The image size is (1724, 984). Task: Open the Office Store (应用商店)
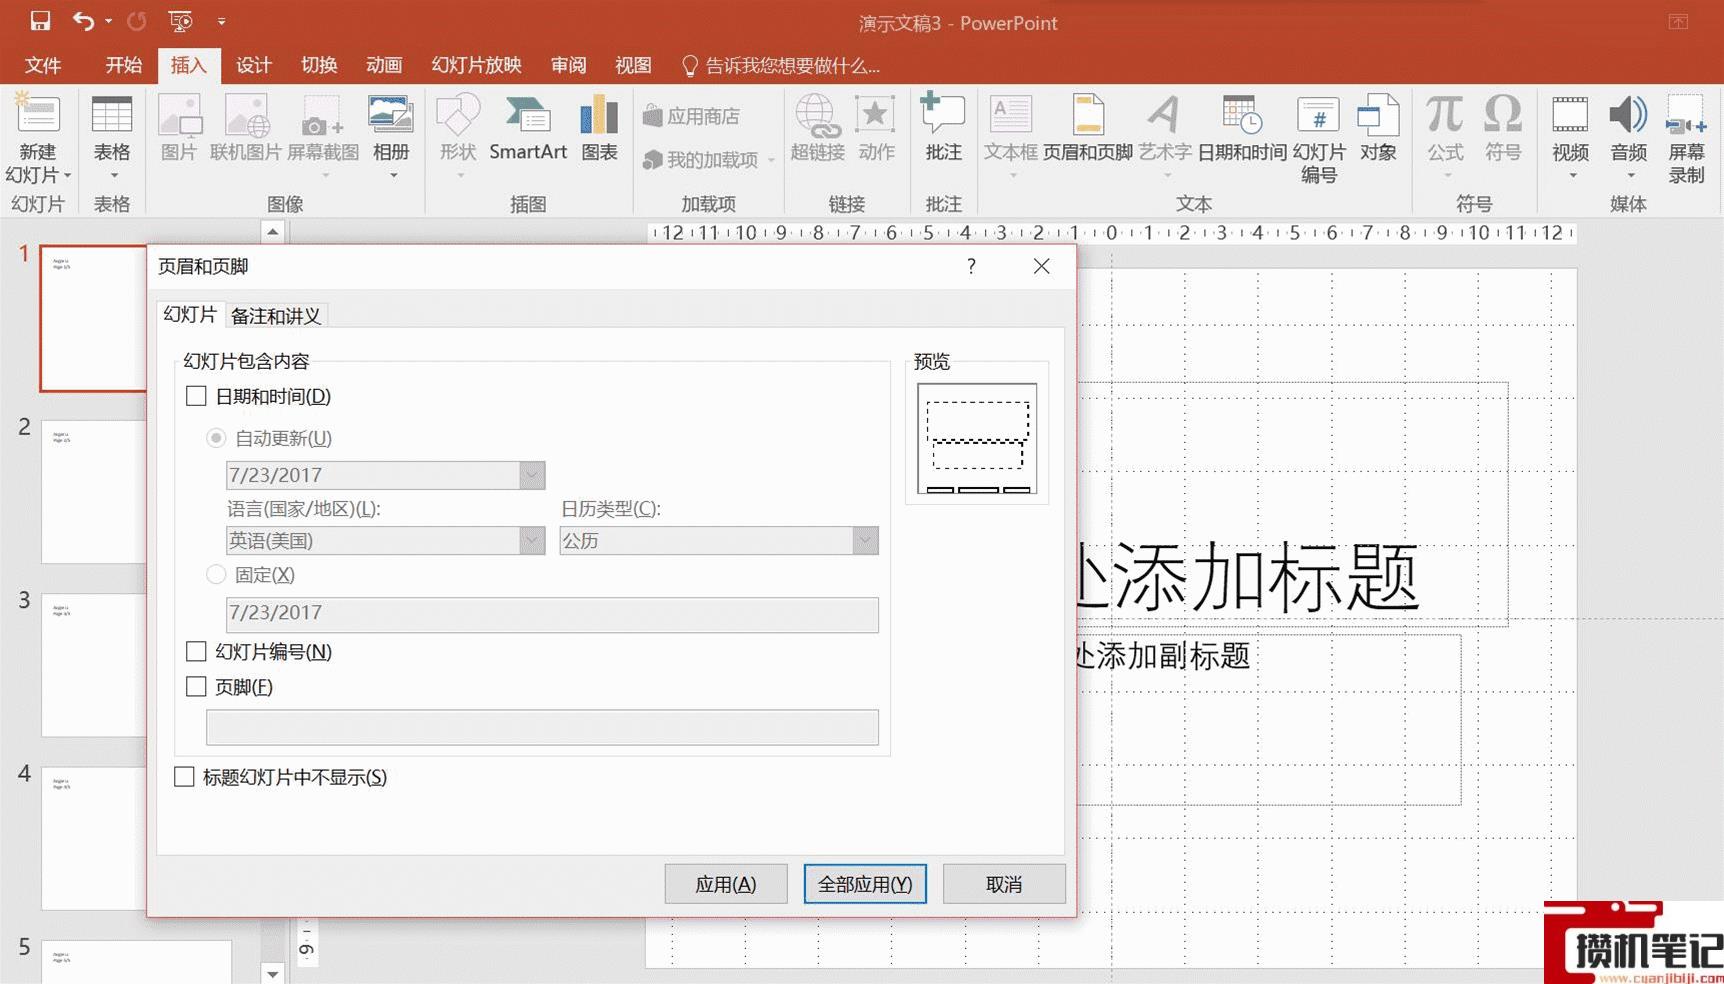[x=691, y=116]
